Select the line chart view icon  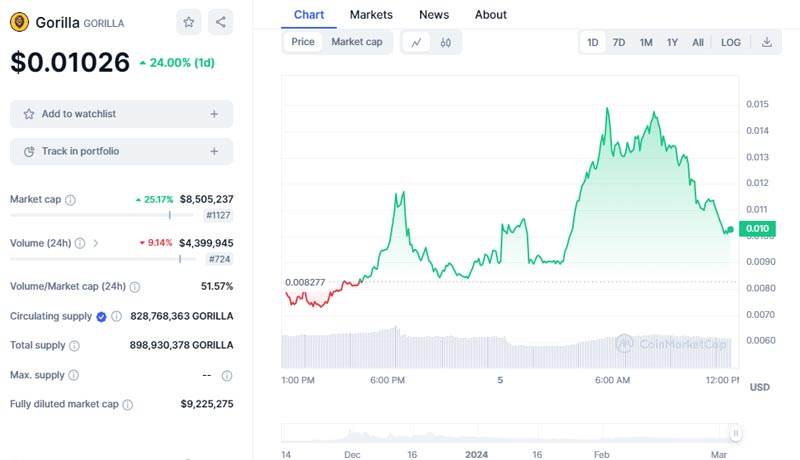tap(416, 42)
